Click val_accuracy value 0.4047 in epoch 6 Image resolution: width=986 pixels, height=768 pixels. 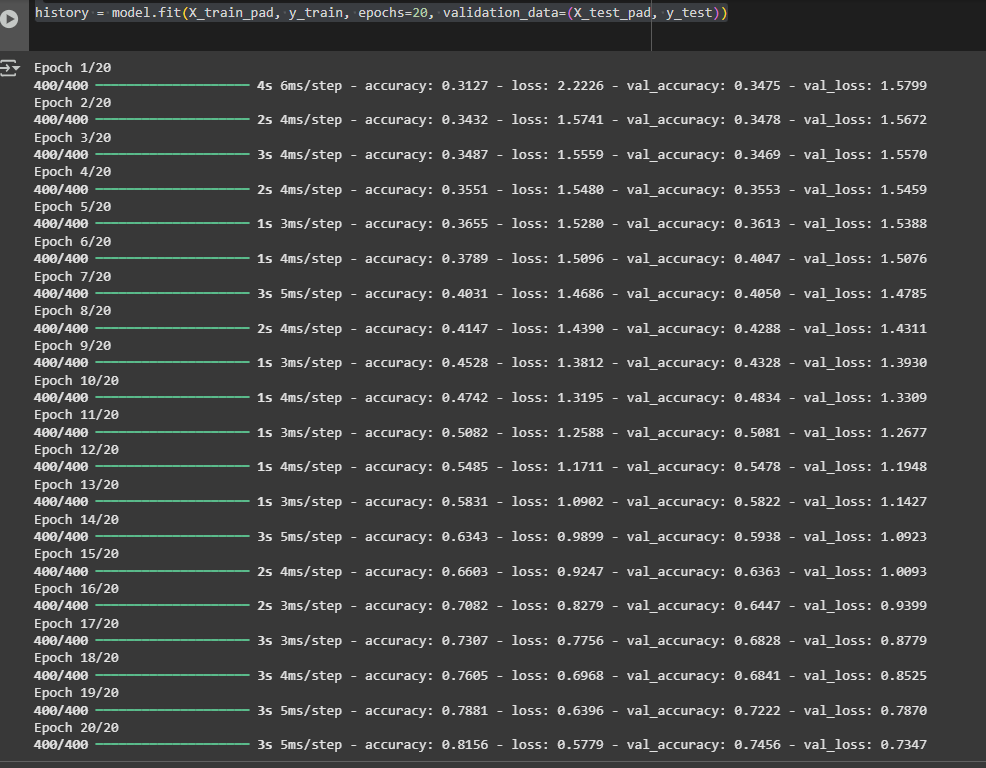[757, 259]
